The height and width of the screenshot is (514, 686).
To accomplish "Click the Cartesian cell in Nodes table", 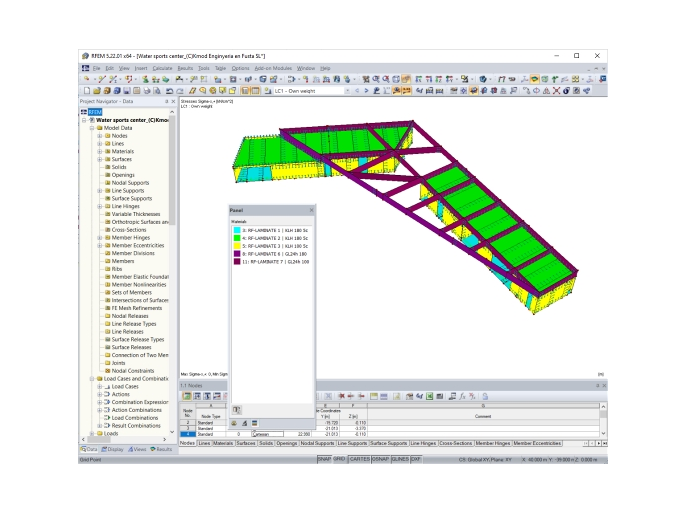I will tap(267, 434).
